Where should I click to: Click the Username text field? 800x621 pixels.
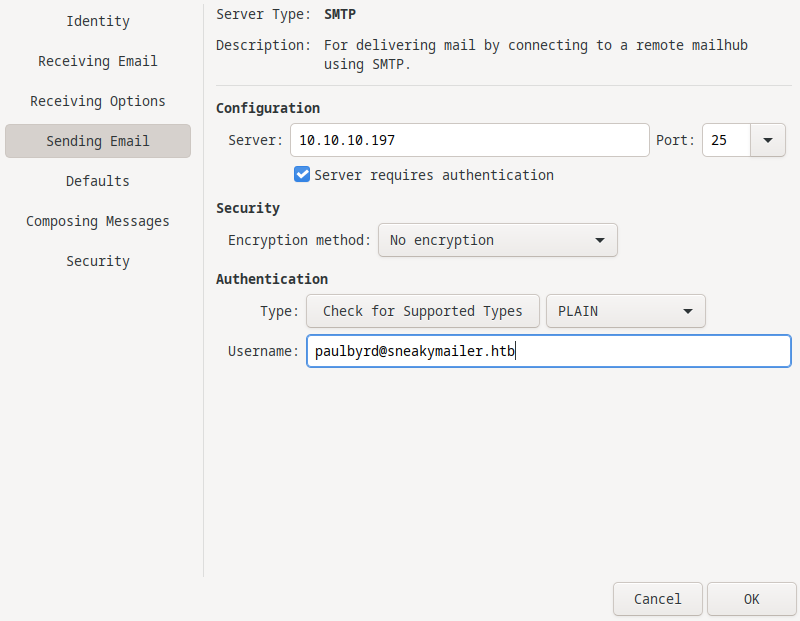[548, 351]
